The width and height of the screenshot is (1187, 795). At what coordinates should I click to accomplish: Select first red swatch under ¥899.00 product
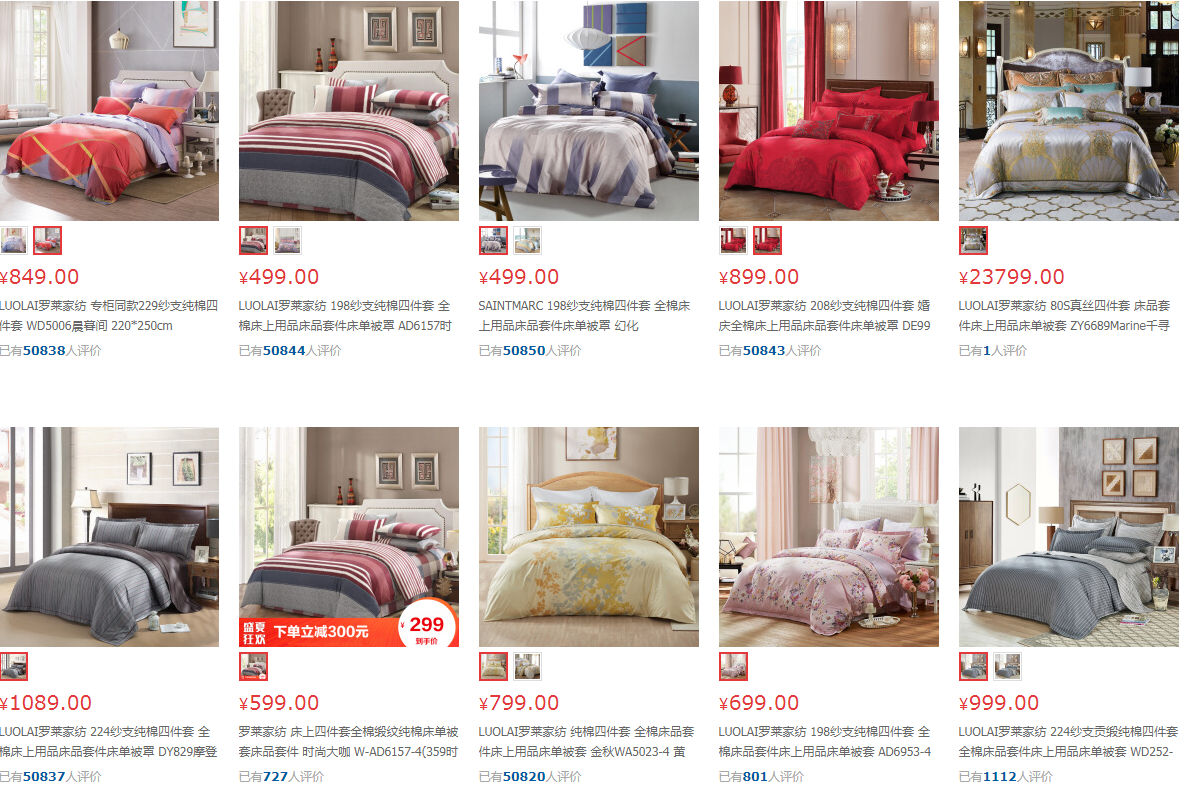733,241
